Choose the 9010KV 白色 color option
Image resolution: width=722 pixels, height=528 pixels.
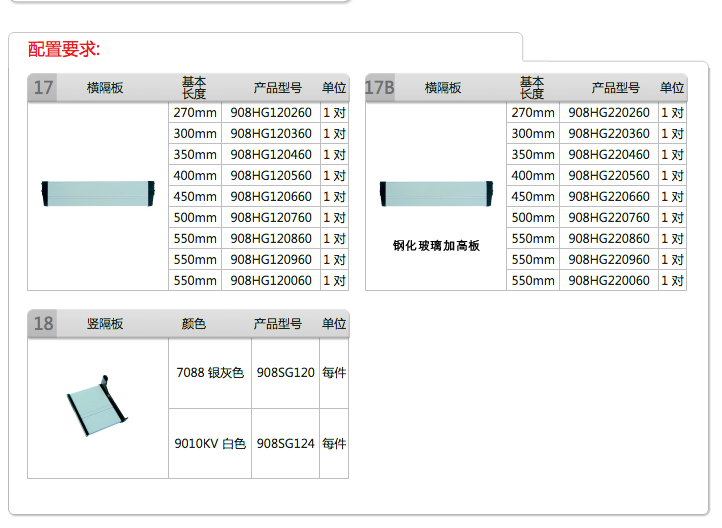pyautogui.click(x=210, y=443)
